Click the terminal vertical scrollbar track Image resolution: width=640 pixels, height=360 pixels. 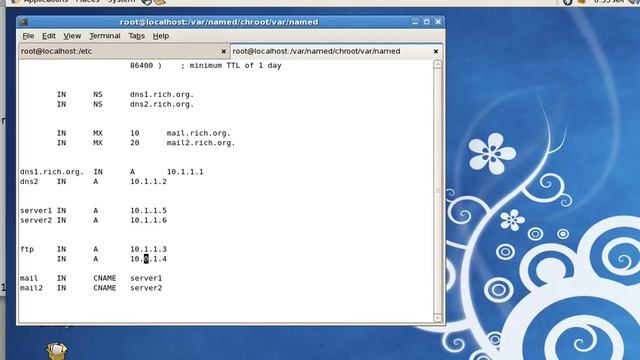point(438,191)
